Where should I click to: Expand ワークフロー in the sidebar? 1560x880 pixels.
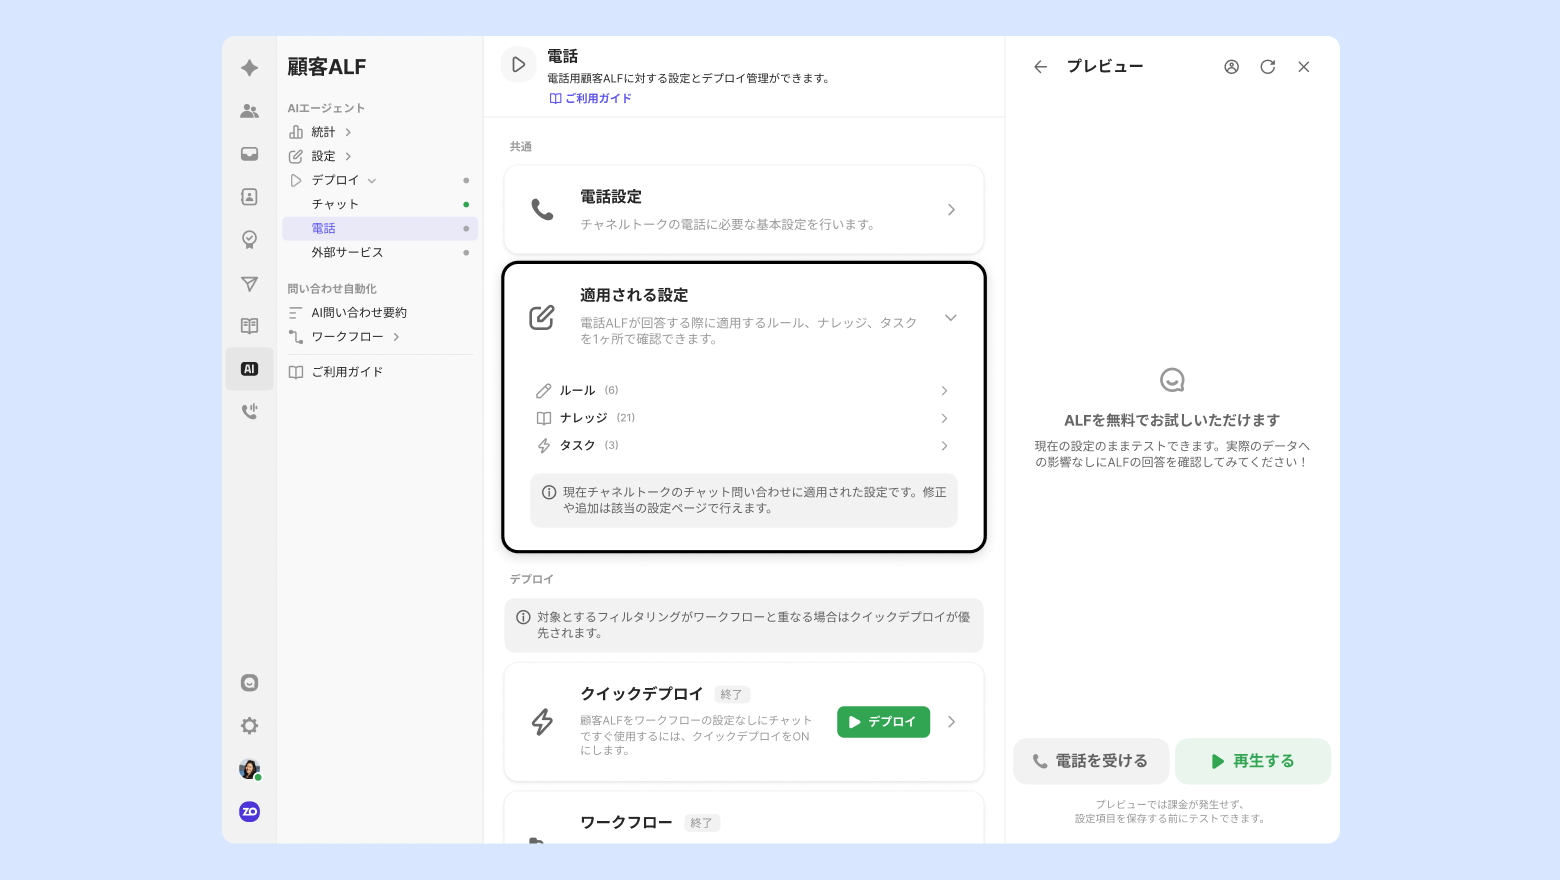396,337
